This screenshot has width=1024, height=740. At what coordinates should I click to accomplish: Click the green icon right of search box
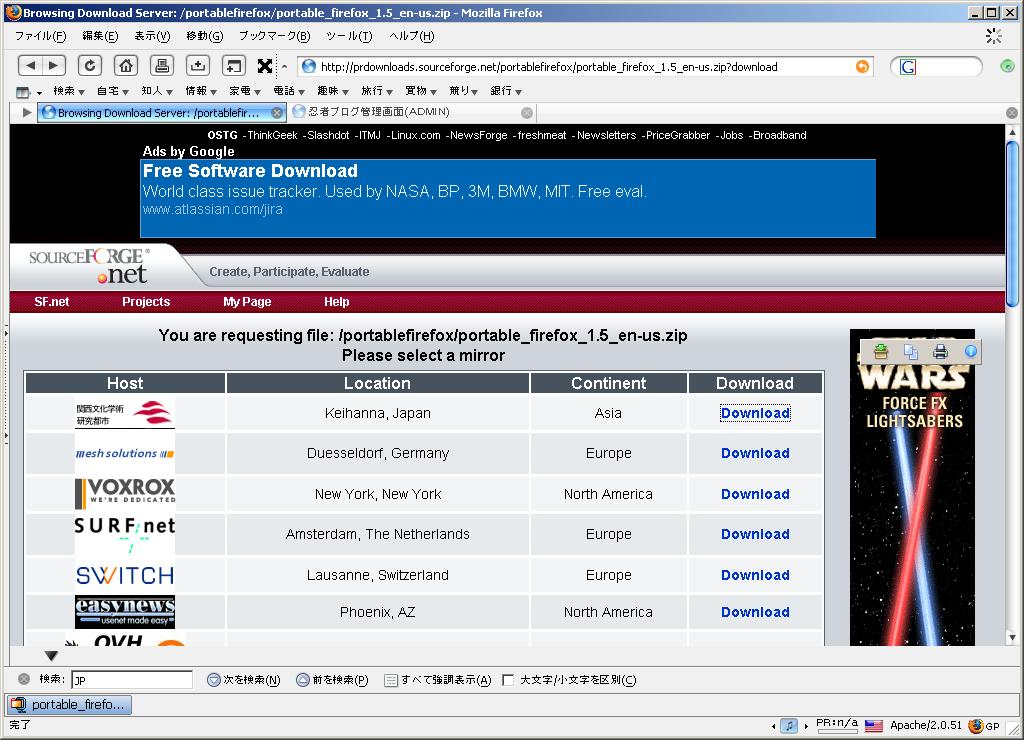1007,65
